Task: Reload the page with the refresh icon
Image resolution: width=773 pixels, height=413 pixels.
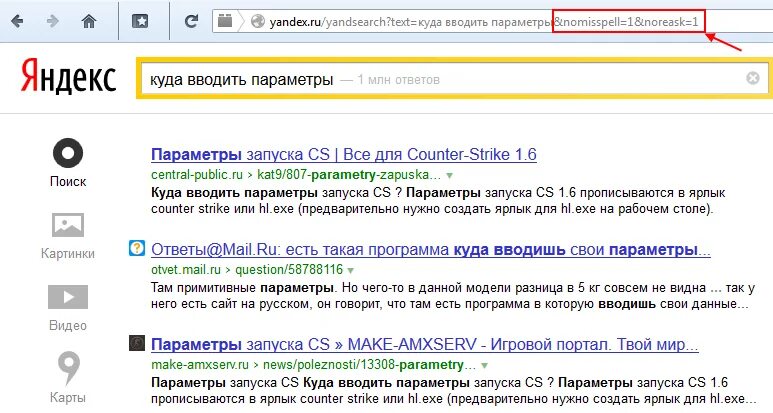Action: coord(191,21)
